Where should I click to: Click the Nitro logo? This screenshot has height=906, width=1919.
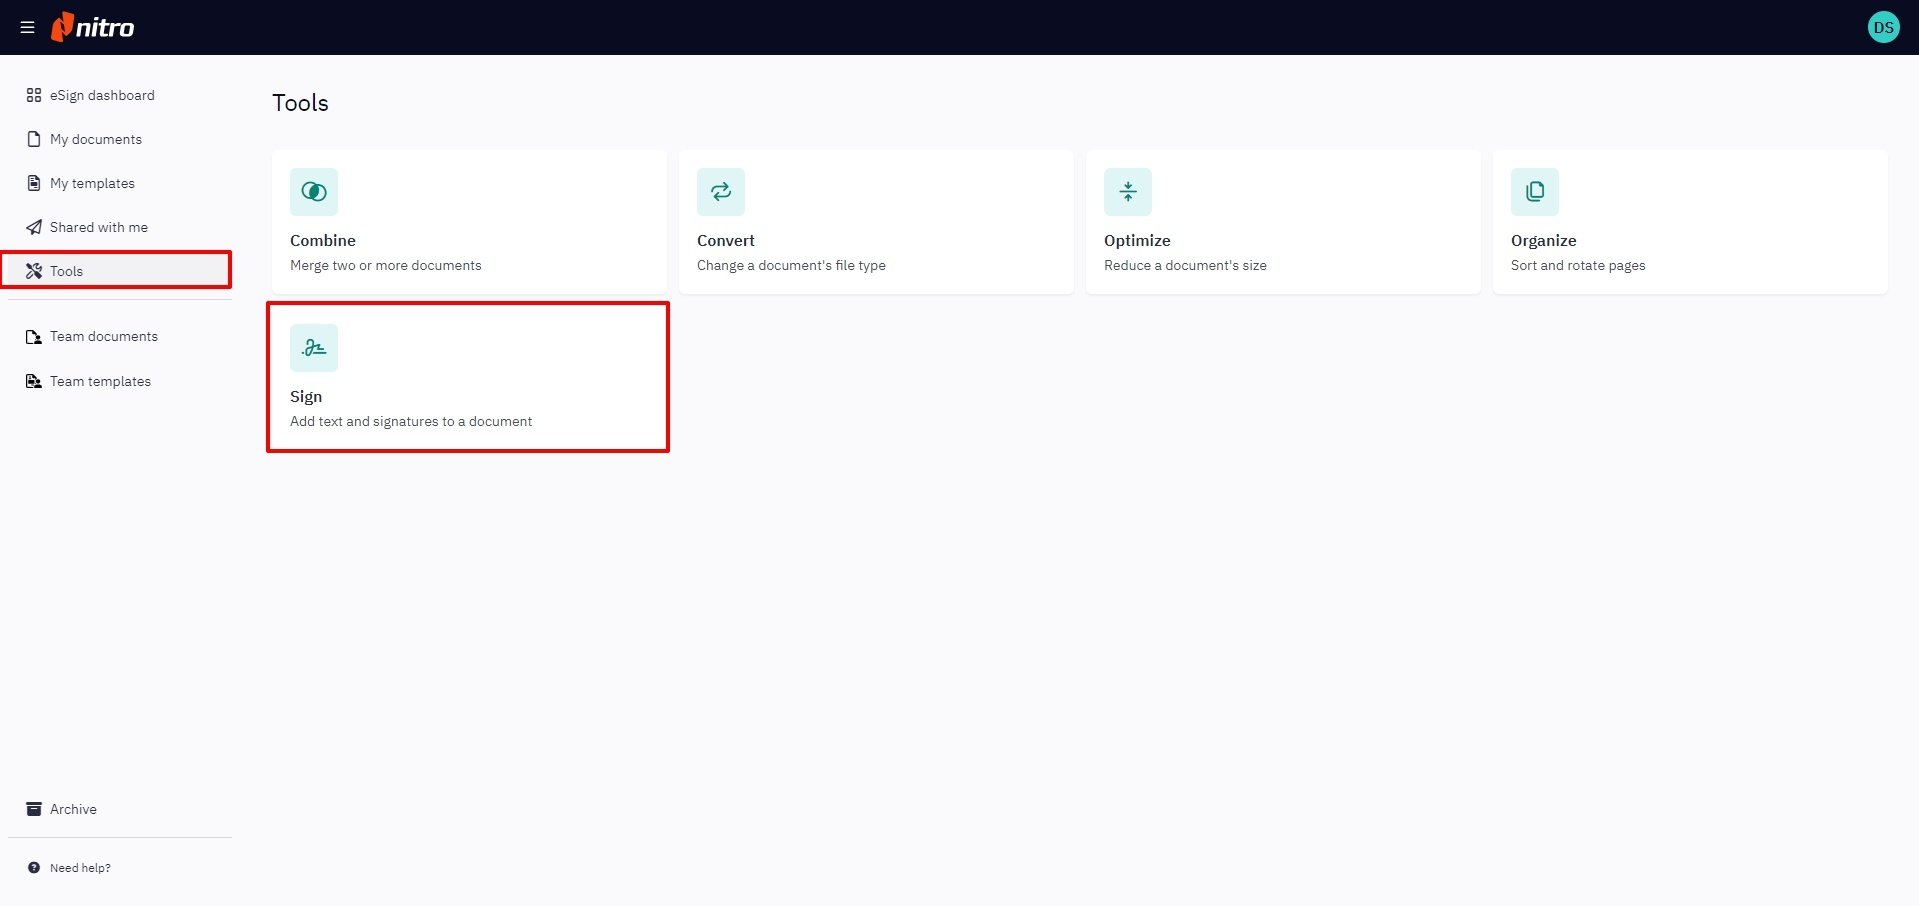click(93, 27)
